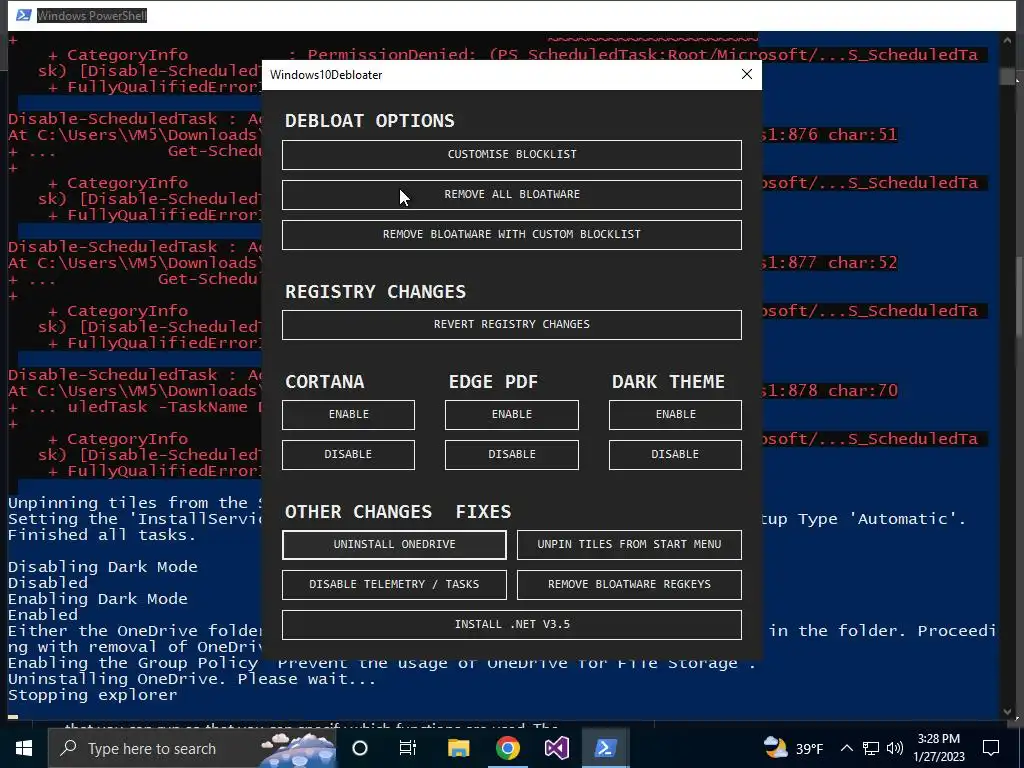Disable Cortana
The height and width of the screenshot is (768, 1024).
click(x=348, y=455)
